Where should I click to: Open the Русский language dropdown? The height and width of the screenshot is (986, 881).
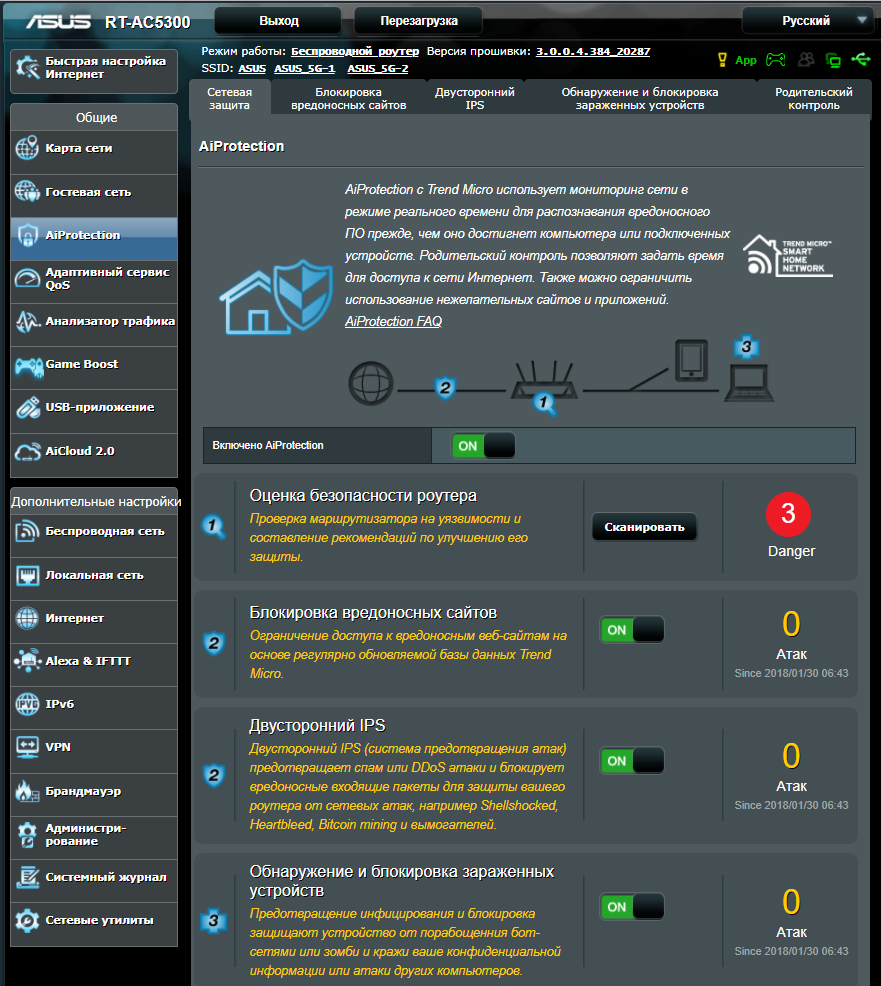pyautogui.click(x=807, y=21)
